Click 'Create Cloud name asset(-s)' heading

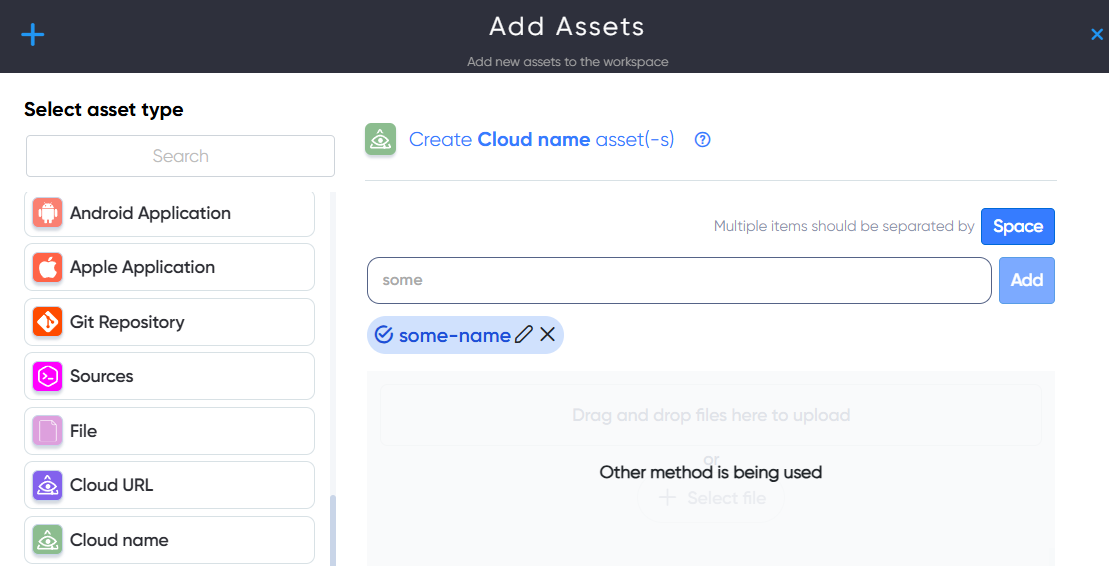point(542,139)
